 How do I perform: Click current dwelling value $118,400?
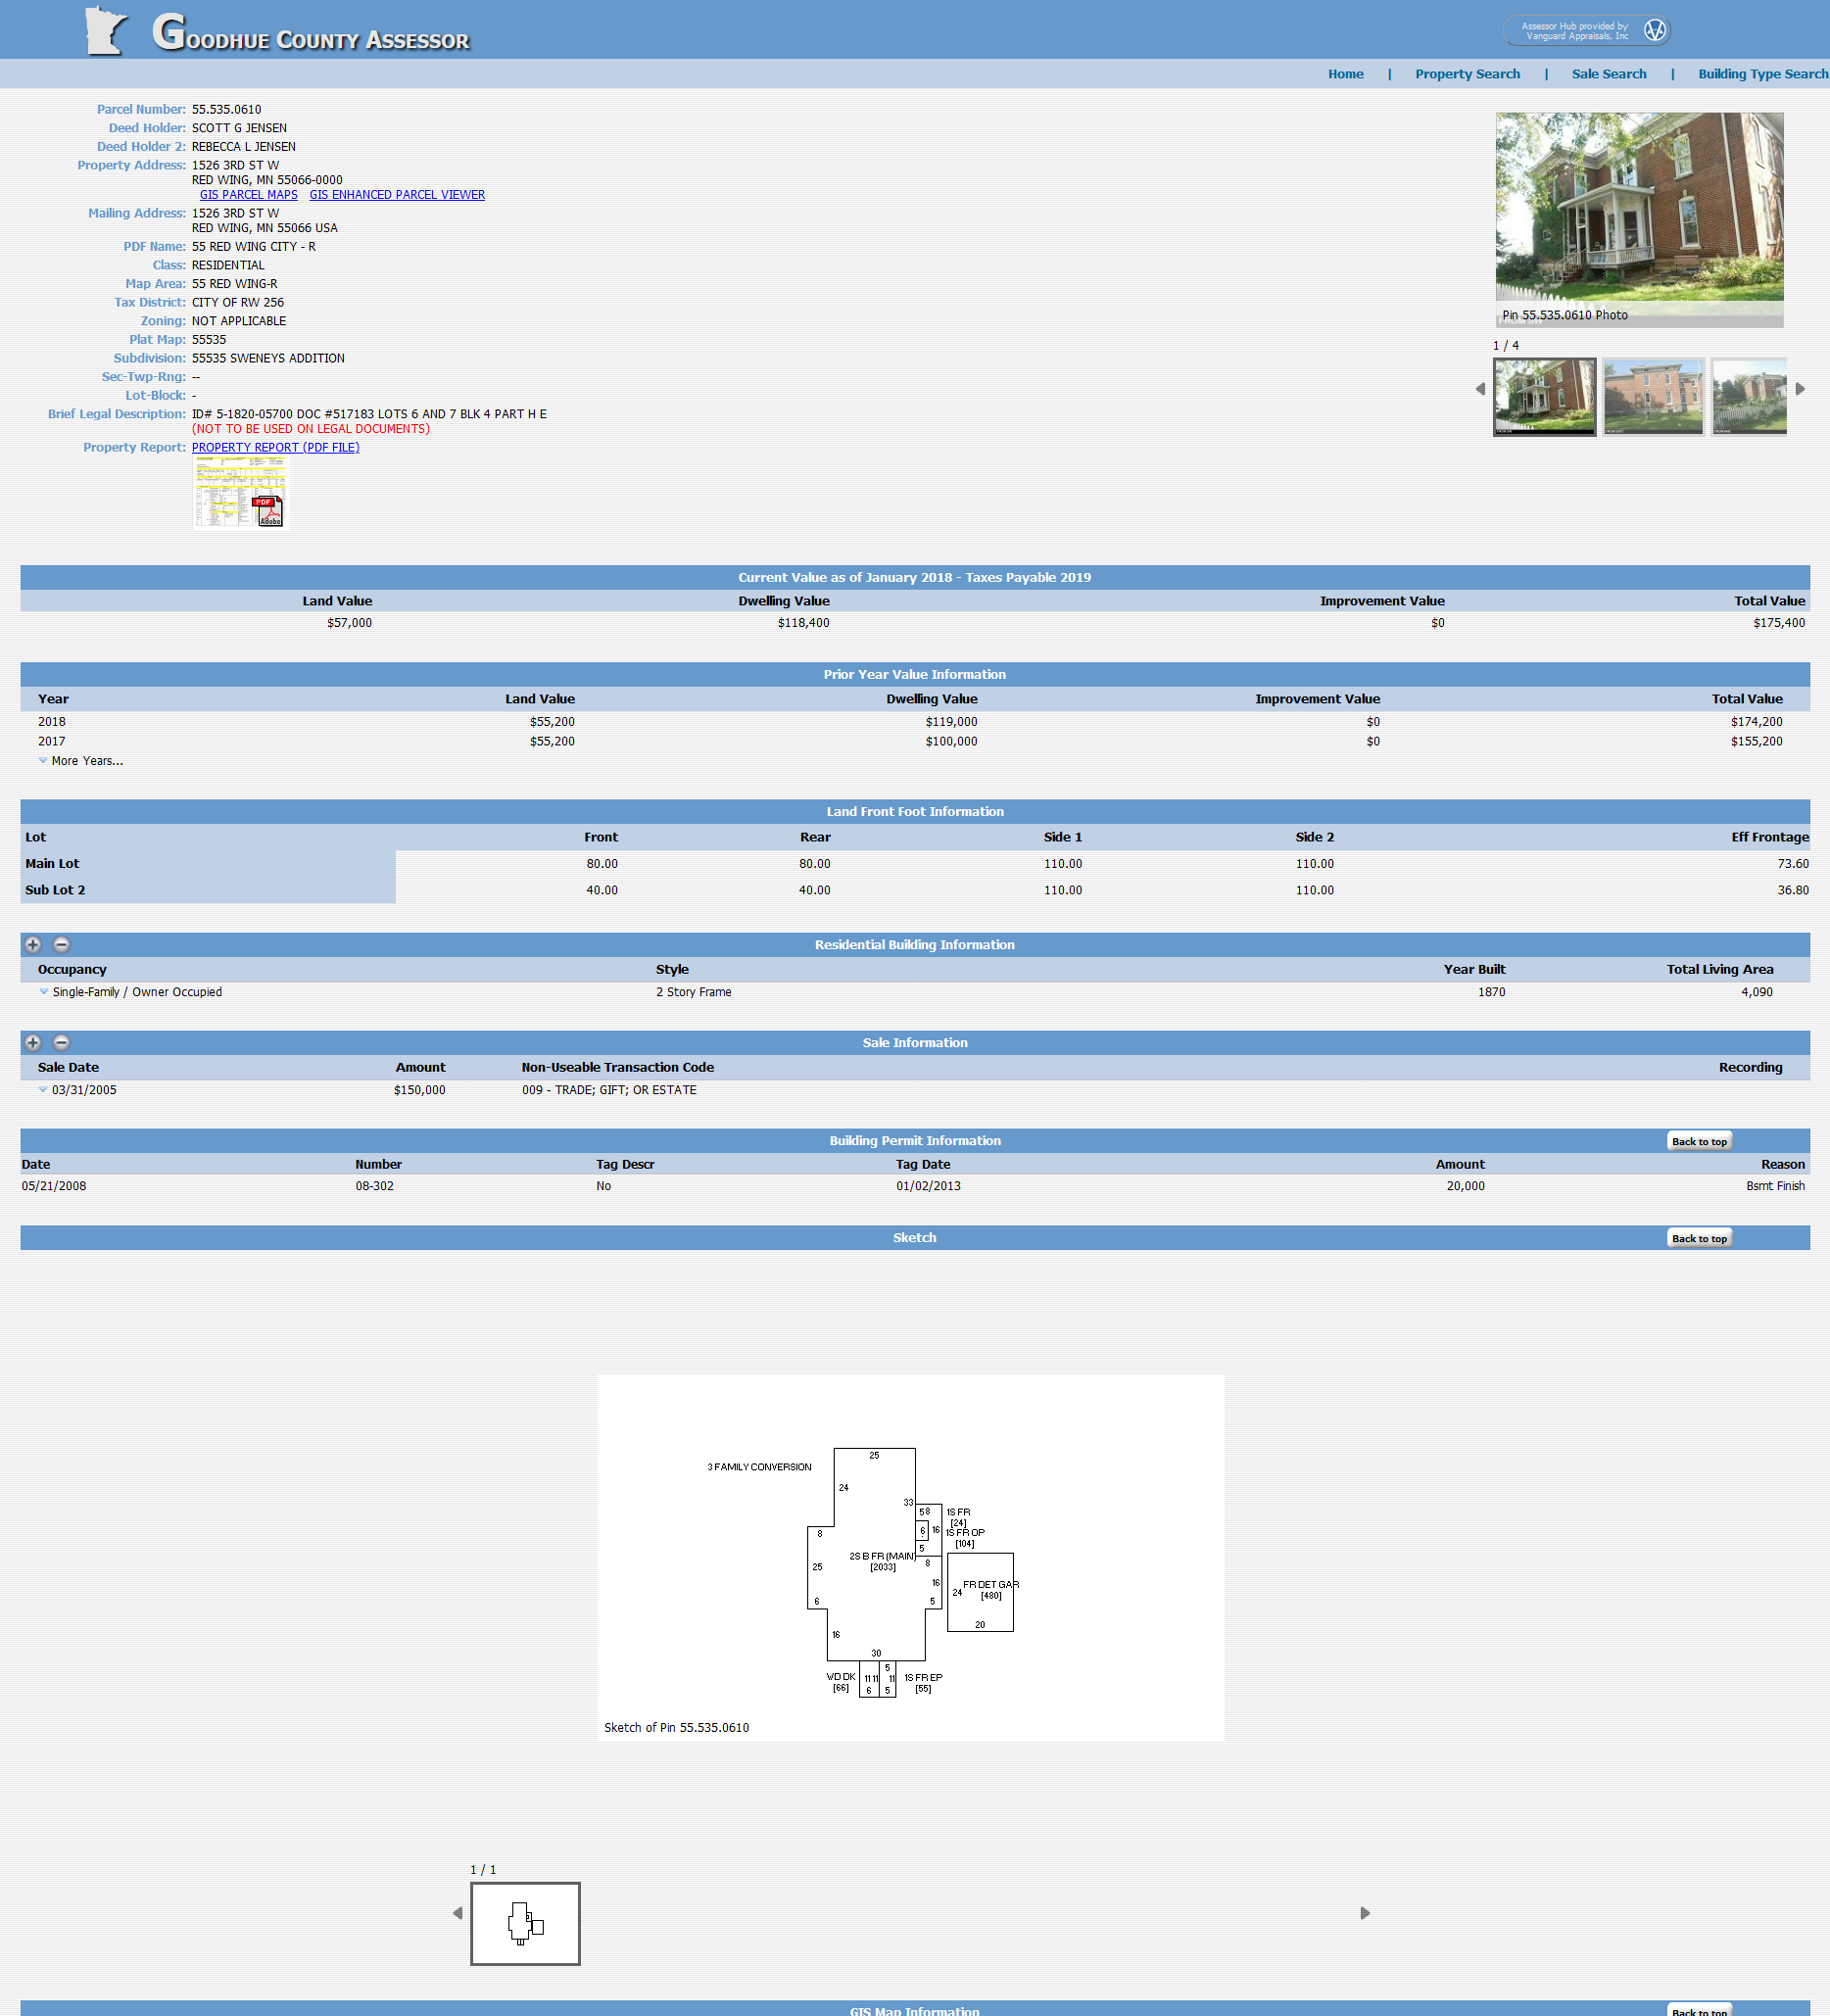click(x=803, y=623)
